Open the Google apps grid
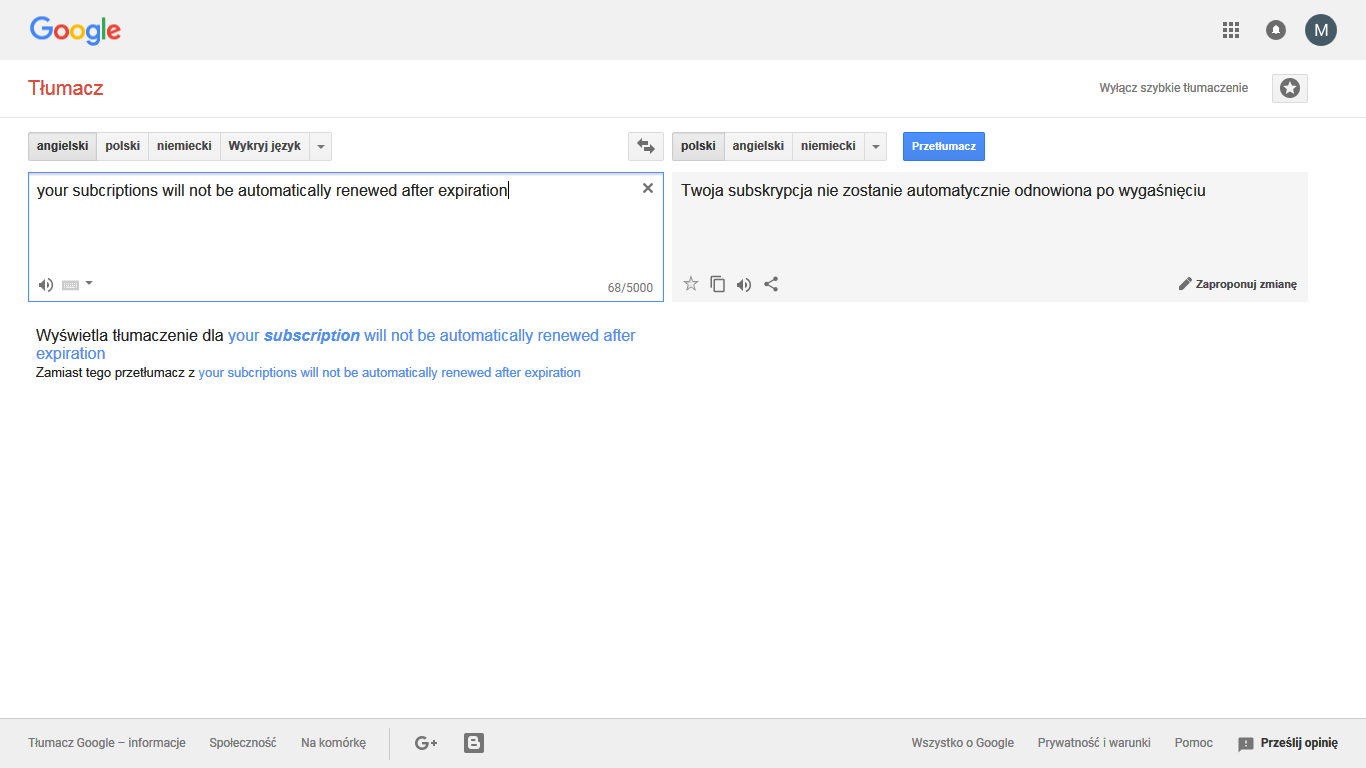 1231,30
